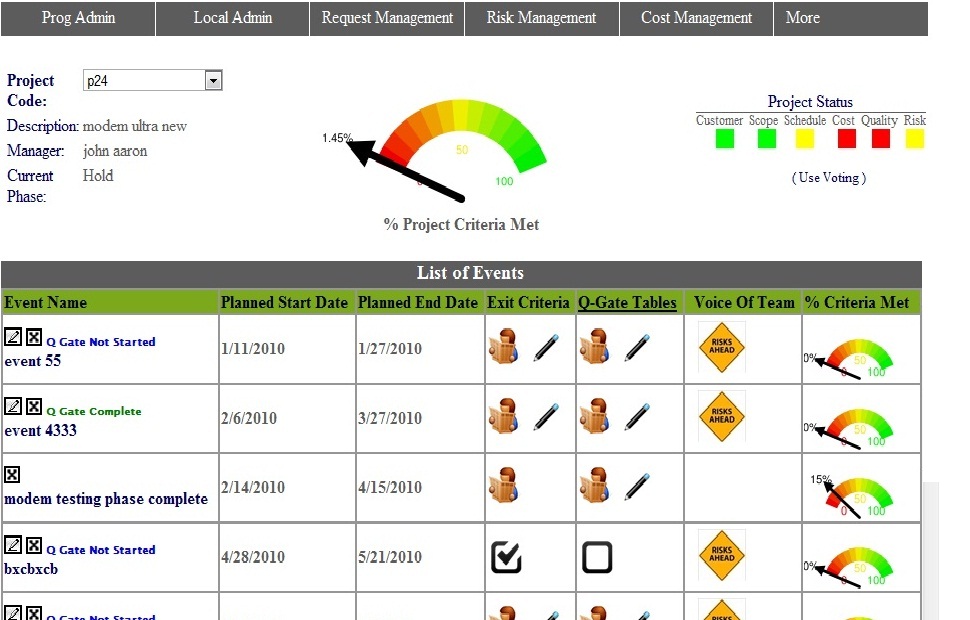
Task: Click the red Cost status swatch
Action: coord(846,139)
